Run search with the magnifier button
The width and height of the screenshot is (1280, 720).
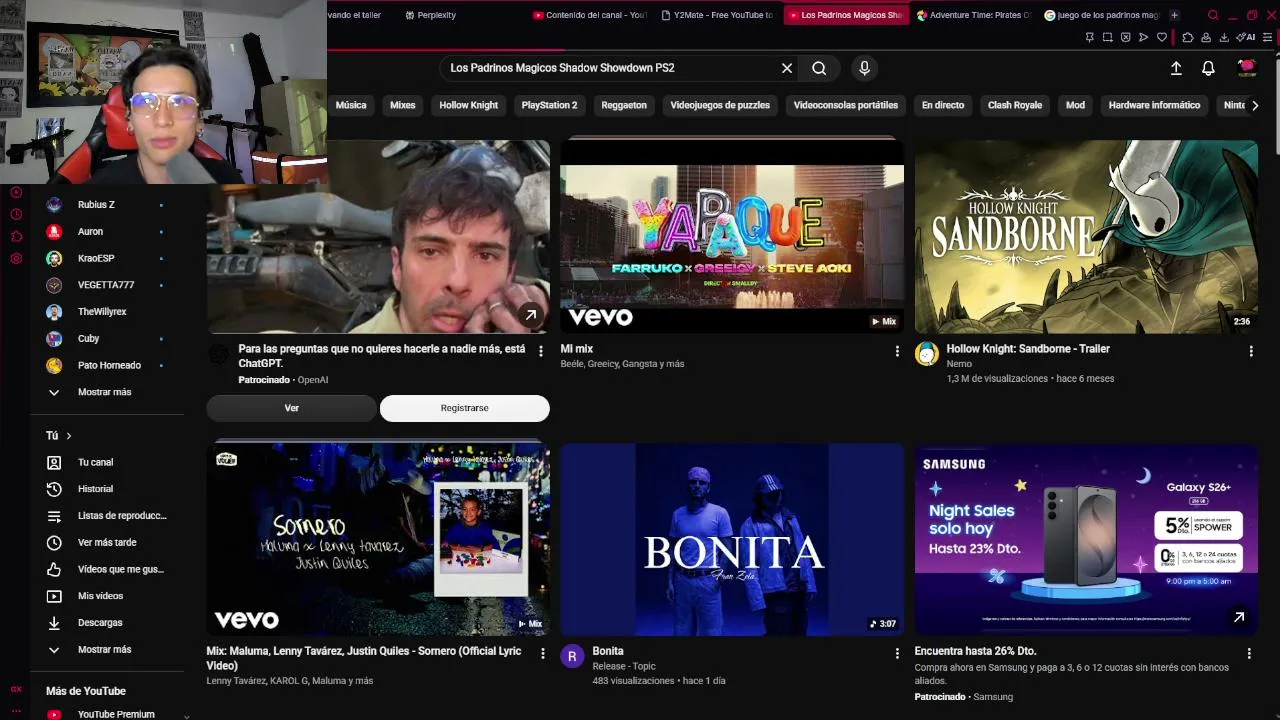pos(819,68)
